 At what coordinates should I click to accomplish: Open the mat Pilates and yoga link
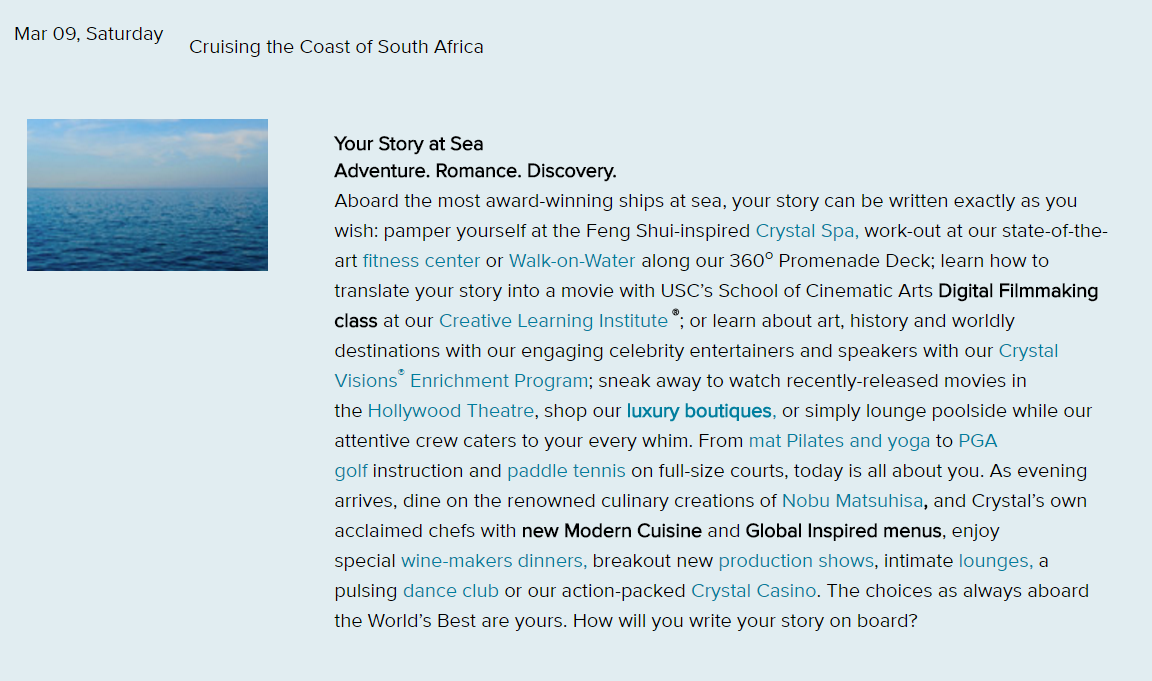[x=839, y=441]
